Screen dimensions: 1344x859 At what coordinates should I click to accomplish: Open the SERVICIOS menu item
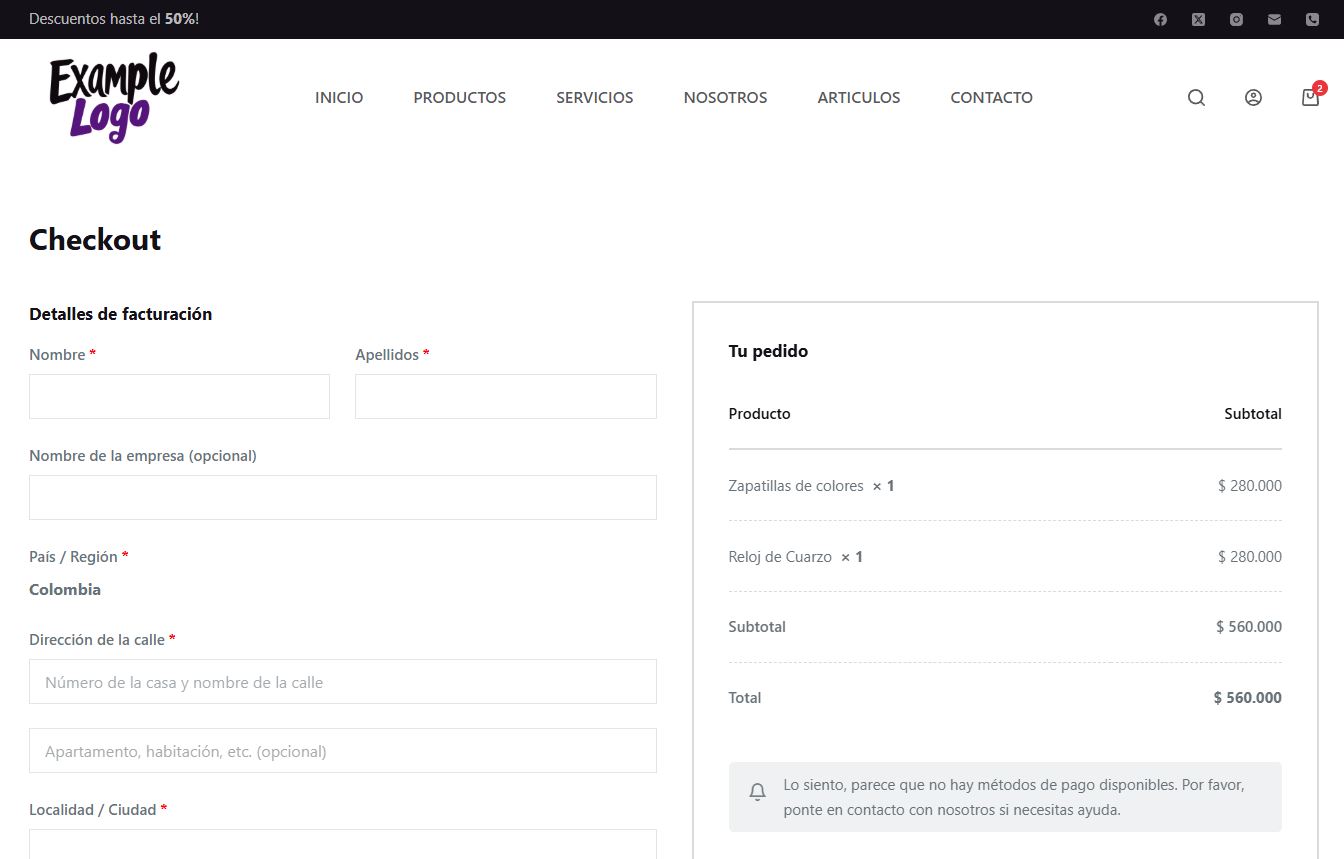(594, 97)
